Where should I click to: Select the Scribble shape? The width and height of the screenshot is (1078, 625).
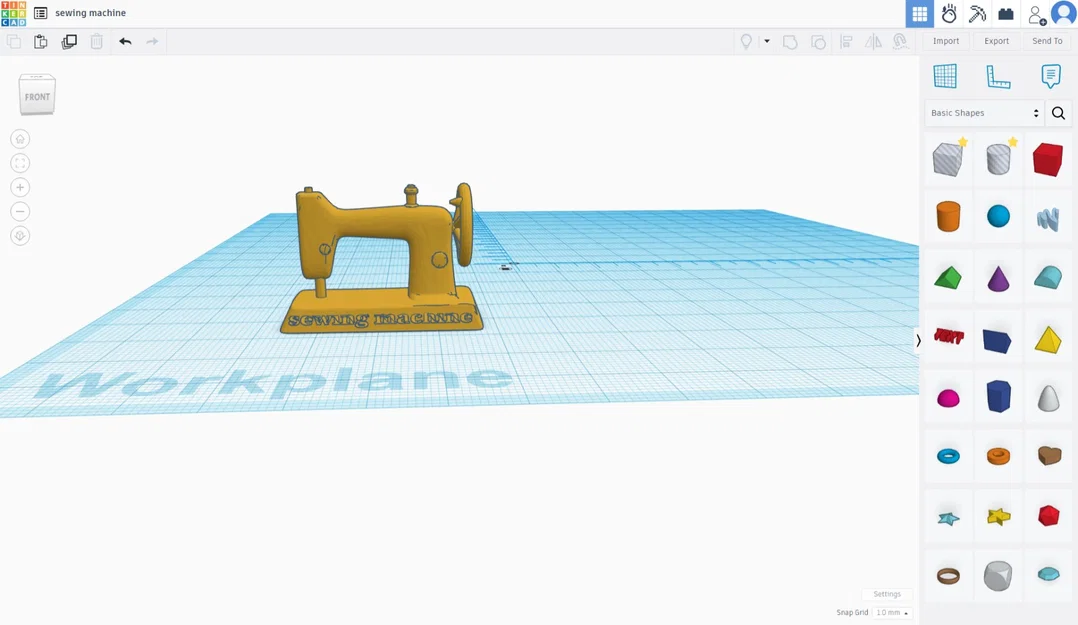1048,219
